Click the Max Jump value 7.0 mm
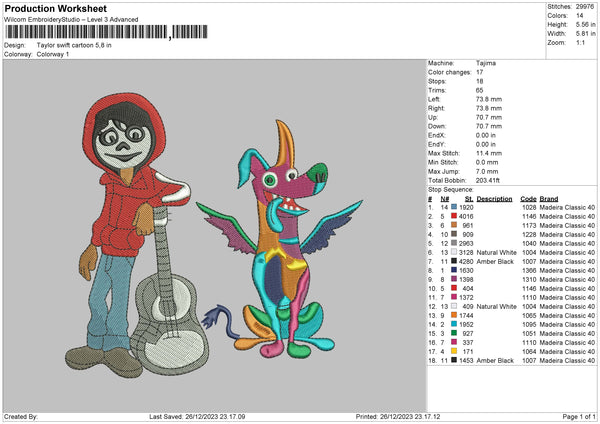The width and height of the screenshot is (600, 424). click(x=487, y=171)
